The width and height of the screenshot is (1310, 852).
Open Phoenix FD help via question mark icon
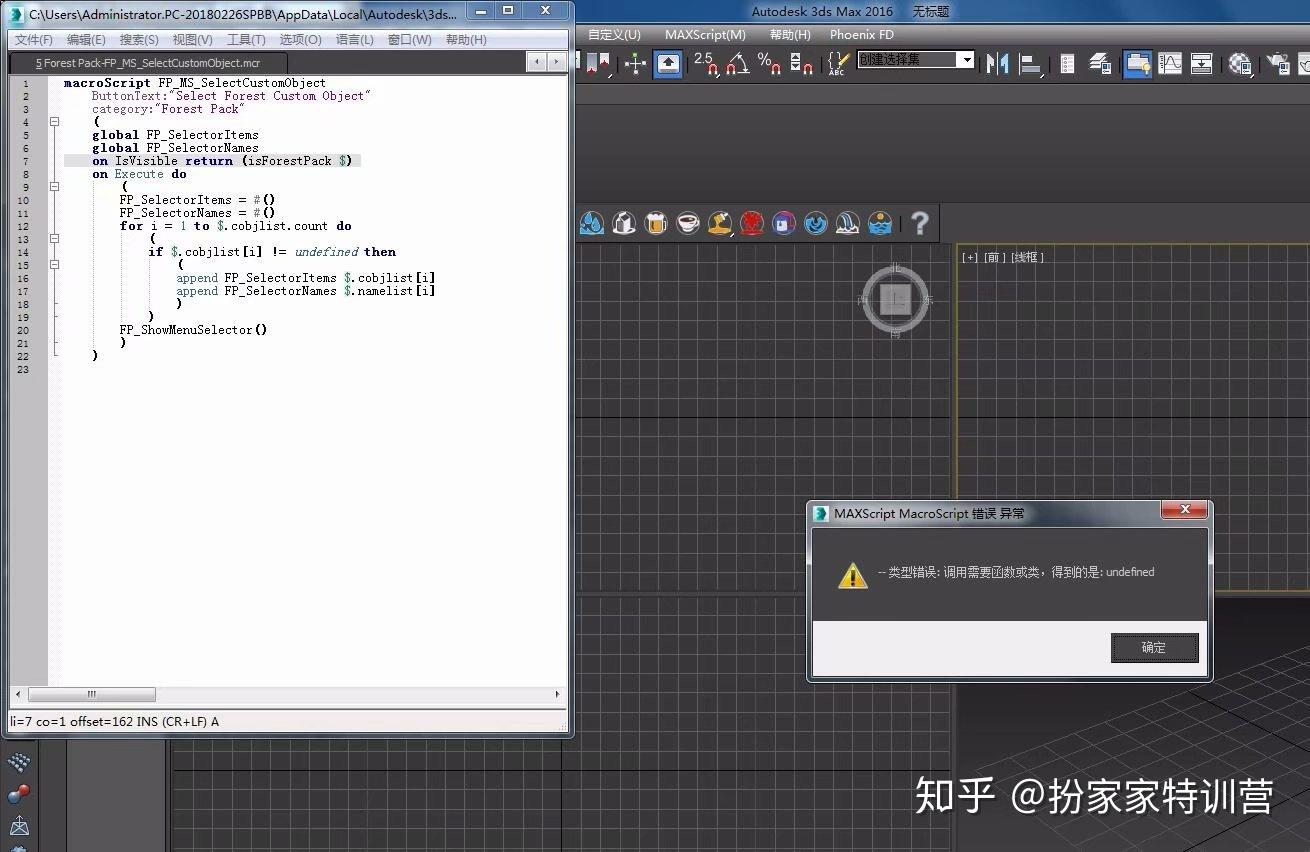coord(919,223)
